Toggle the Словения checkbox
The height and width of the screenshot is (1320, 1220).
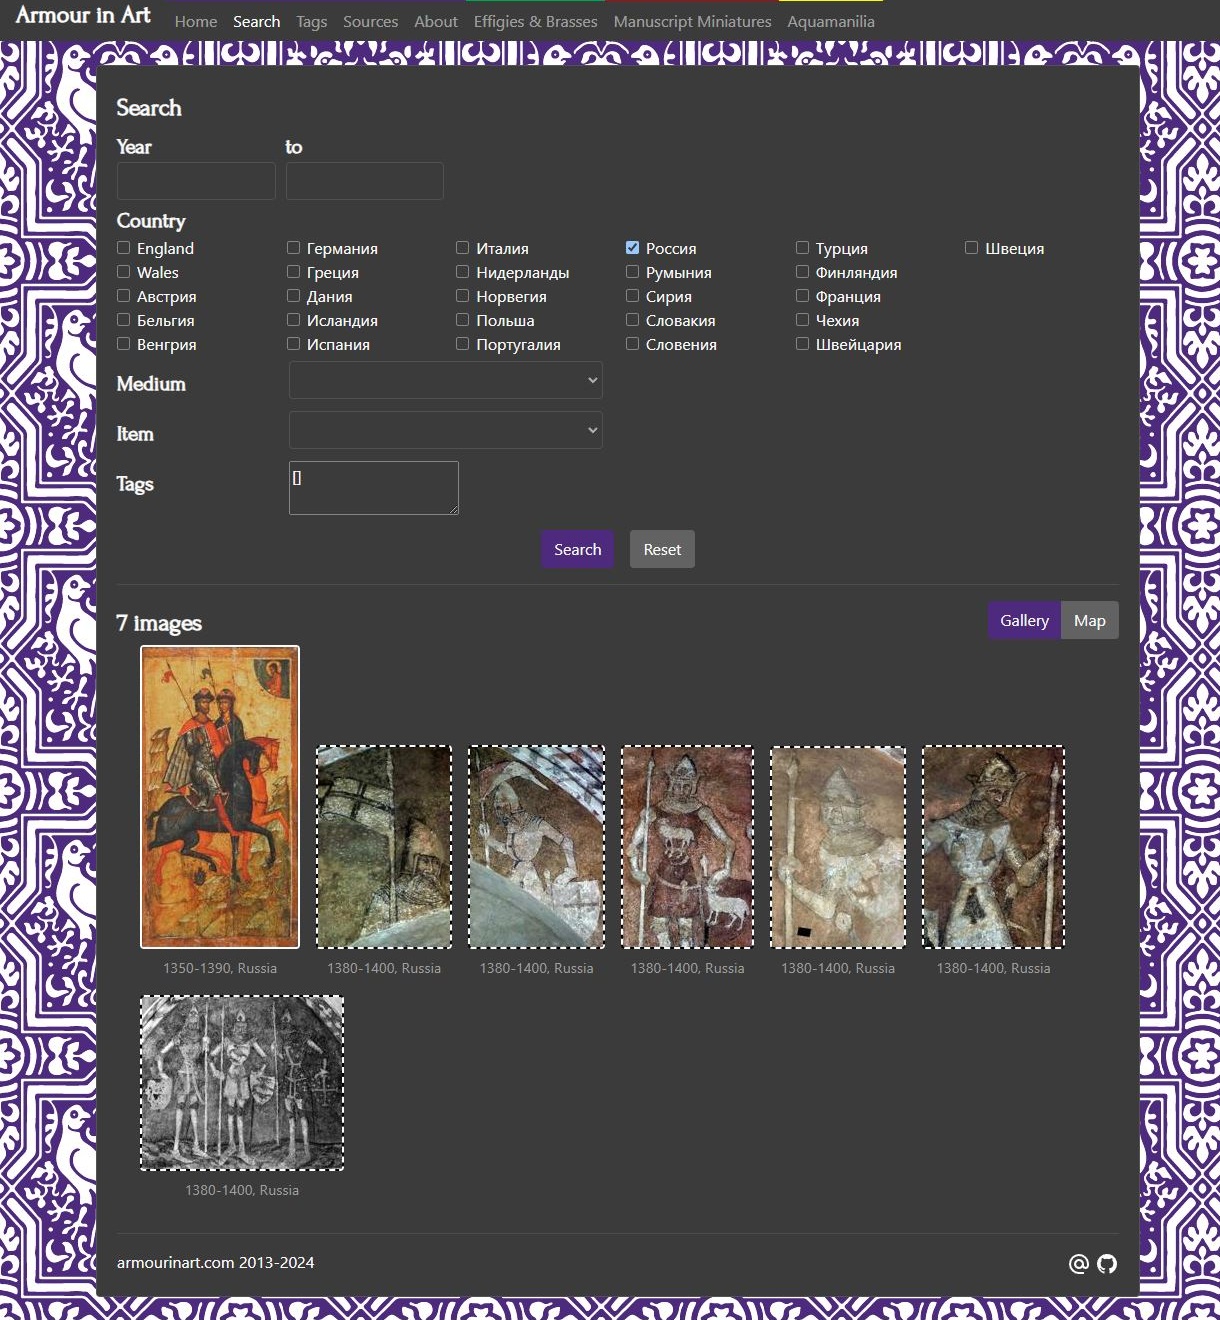(x=633, y=344)
